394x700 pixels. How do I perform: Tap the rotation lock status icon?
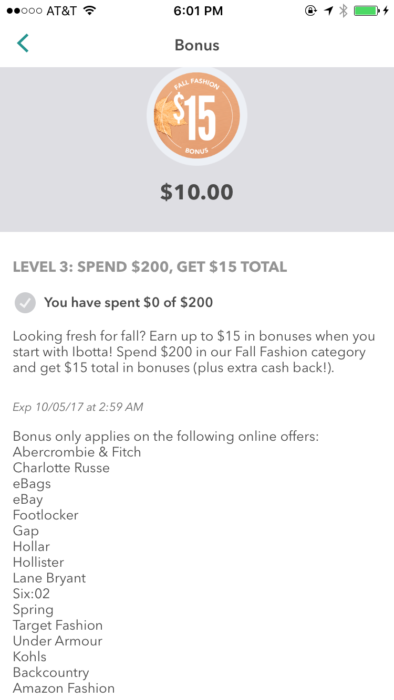click(311, 11)
